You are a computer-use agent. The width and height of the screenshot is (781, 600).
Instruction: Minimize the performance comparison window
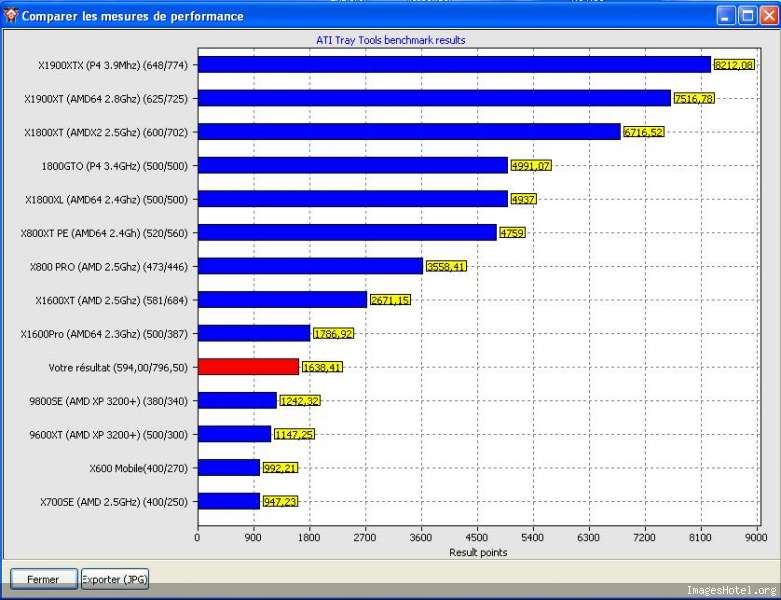click(725, 15)
